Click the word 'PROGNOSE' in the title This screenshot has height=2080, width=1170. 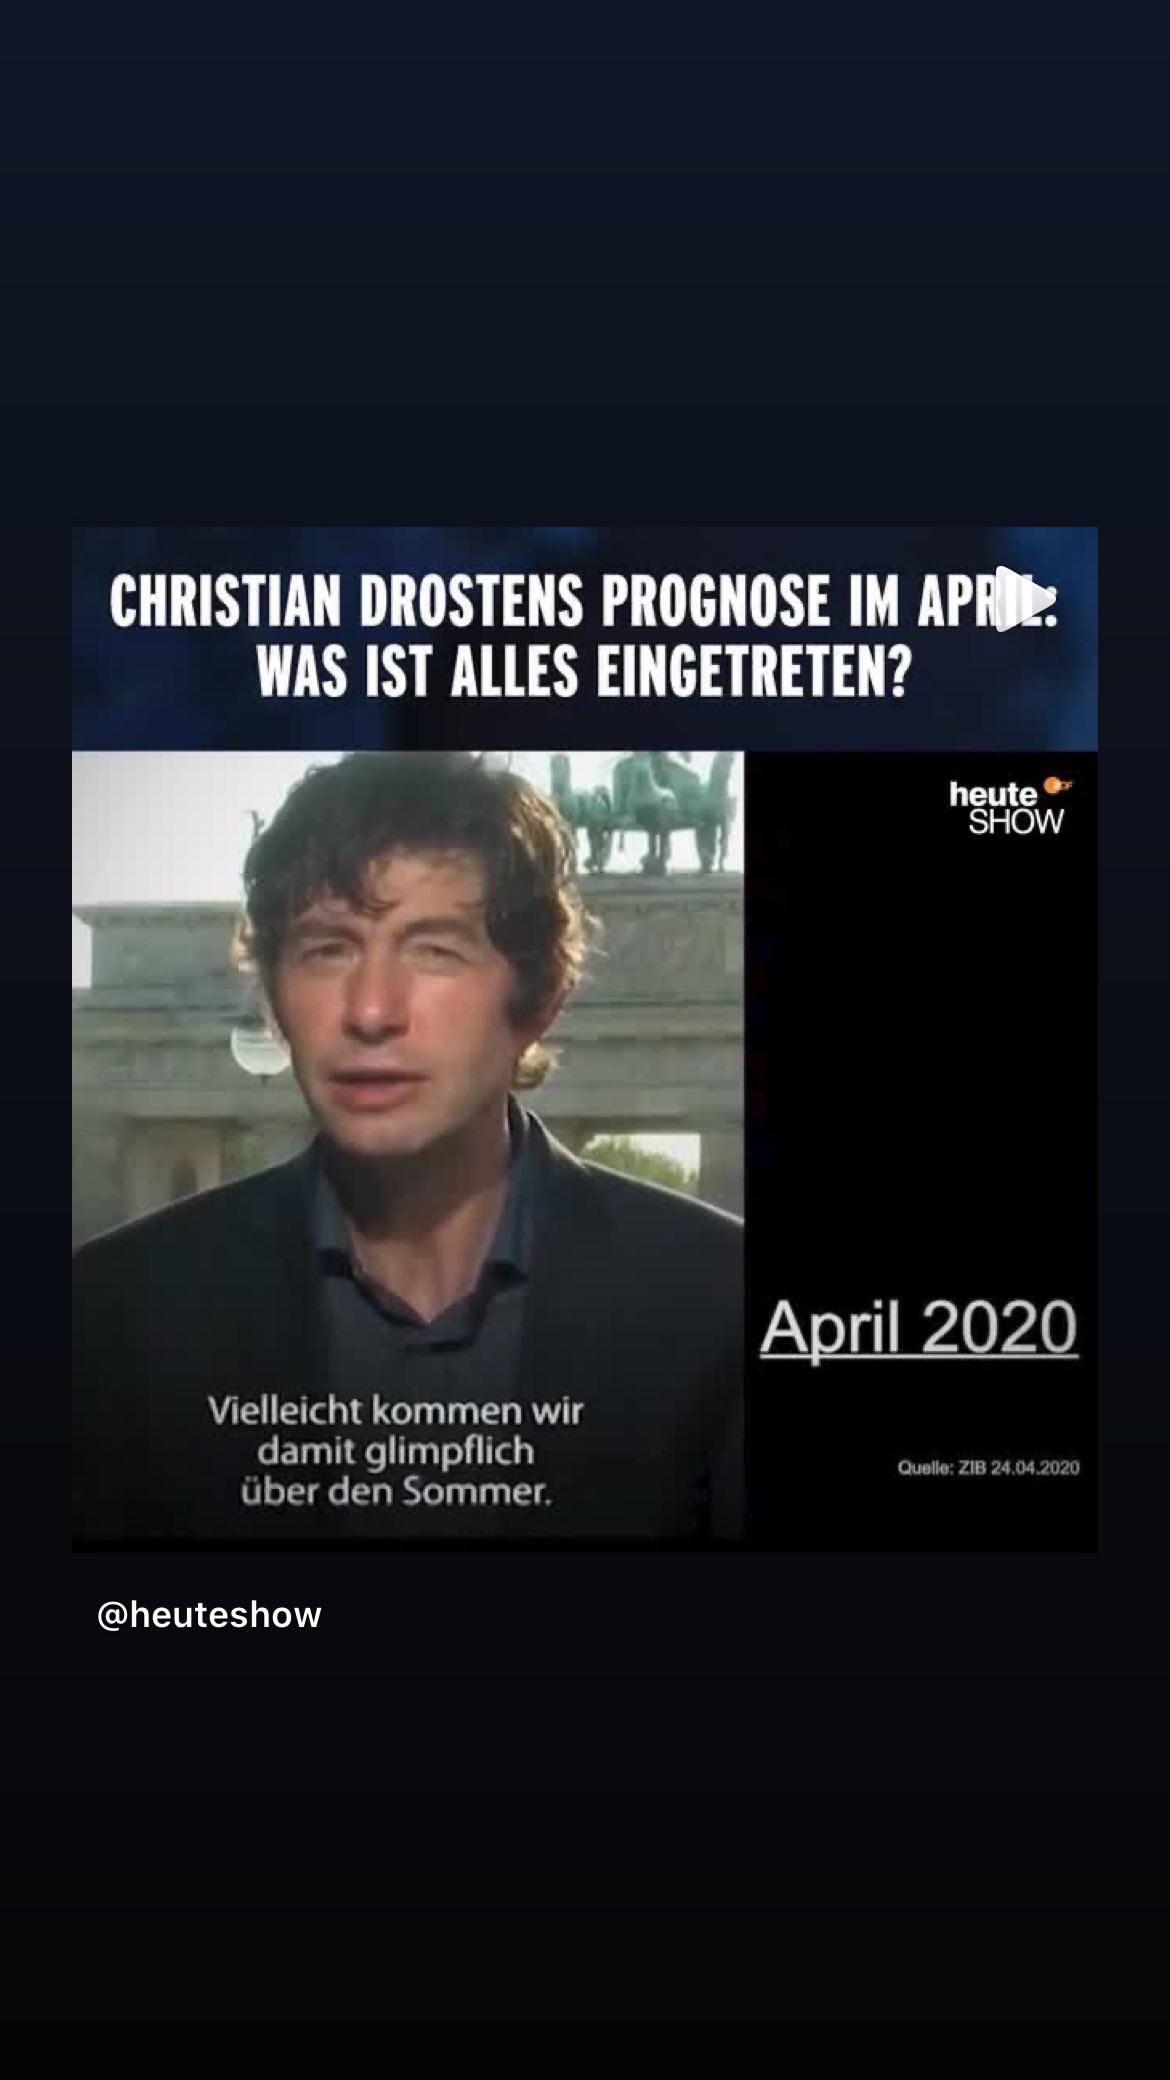pos(715,601)
